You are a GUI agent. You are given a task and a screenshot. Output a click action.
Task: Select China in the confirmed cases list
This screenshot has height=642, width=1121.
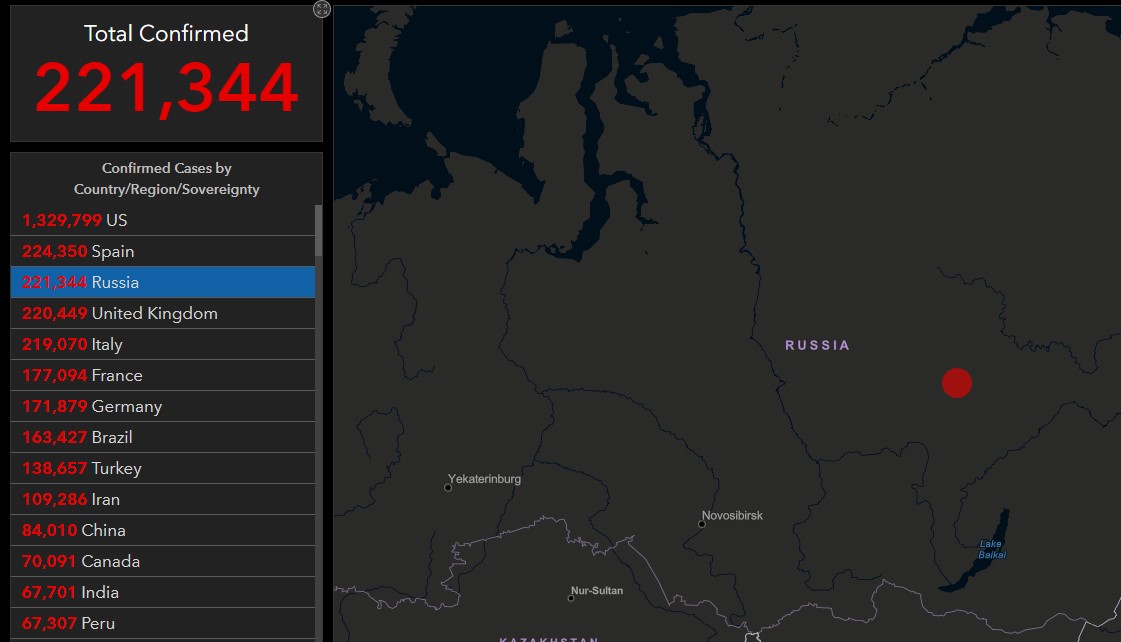click(x=163, y=530)
